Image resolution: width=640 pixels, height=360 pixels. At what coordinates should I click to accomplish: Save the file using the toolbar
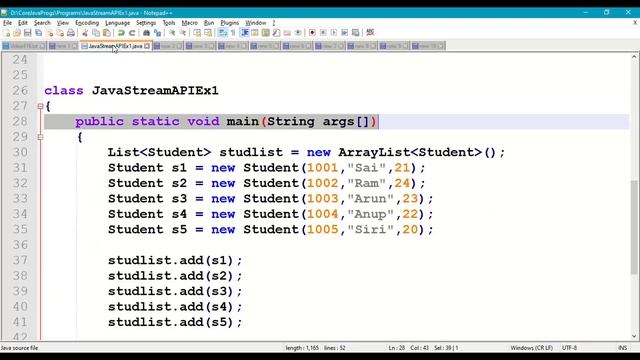click(x=27, y=33)
